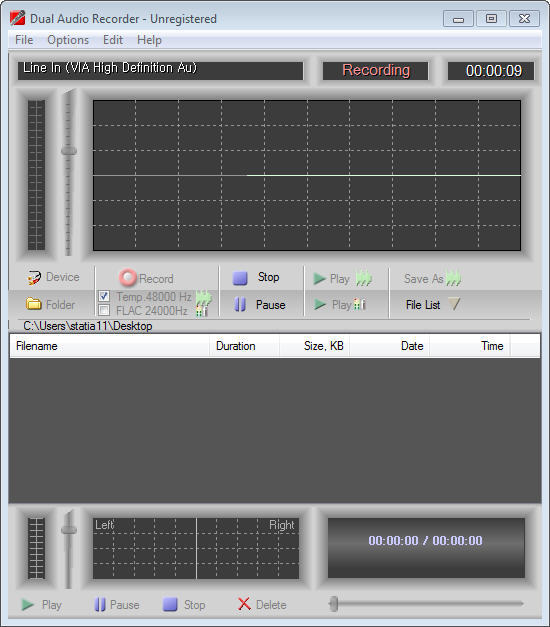
Task: Click the Save As waveform icon
Action: click(x=454, y=278)
